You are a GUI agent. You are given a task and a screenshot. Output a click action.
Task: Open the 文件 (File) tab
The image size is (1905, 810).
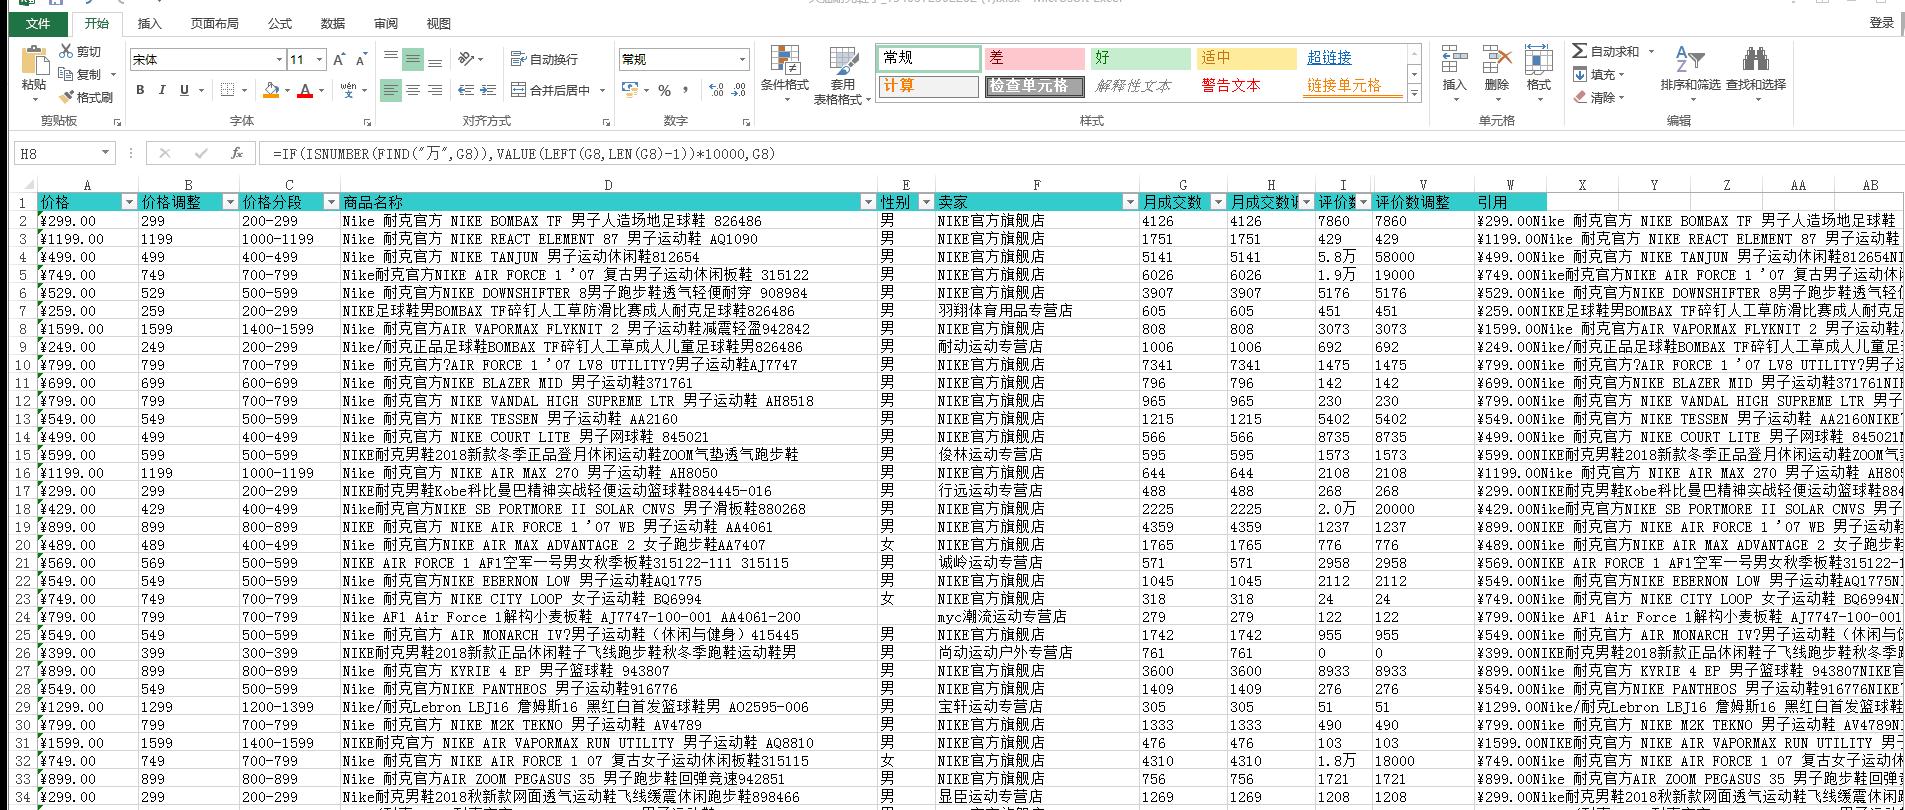click(x=38, y=24)
